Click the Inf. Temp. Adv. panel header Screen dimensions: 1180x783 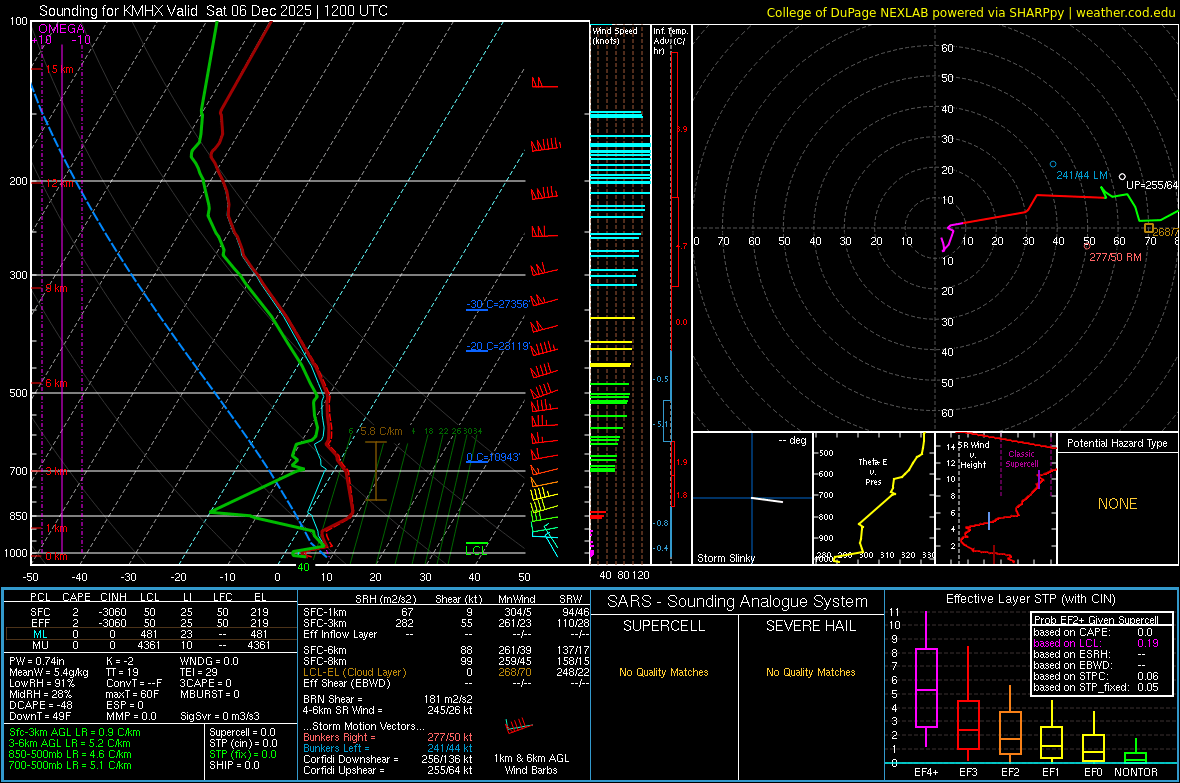(670, 41)
